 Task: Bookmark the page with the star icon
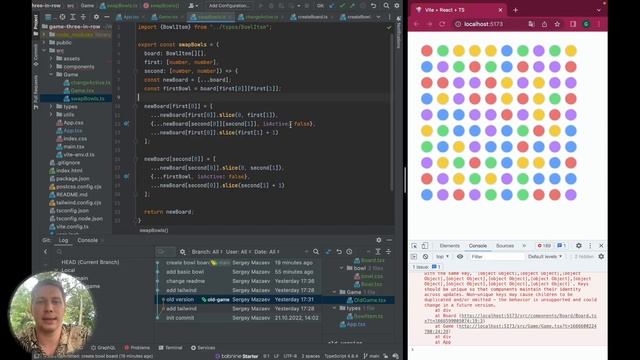tap(557, 24)
